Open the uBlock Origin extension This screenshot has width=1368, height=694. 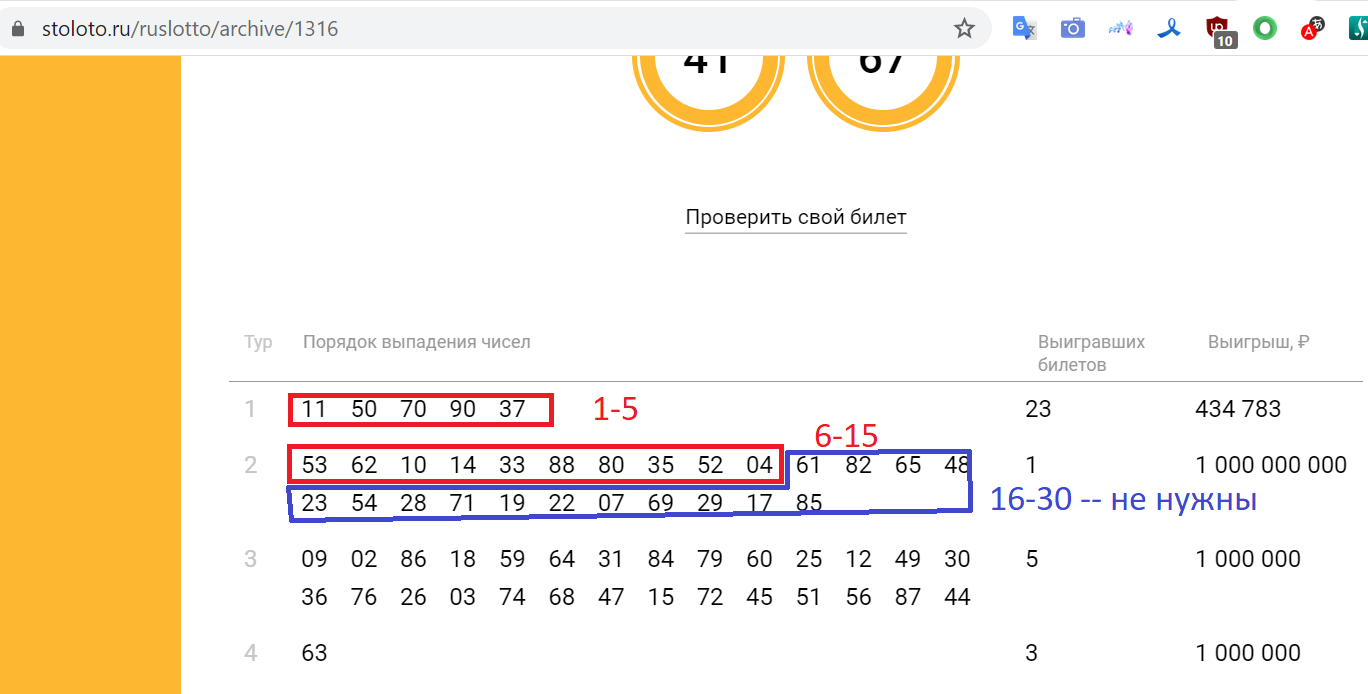pyautogui.click(x=1218, y=29)
